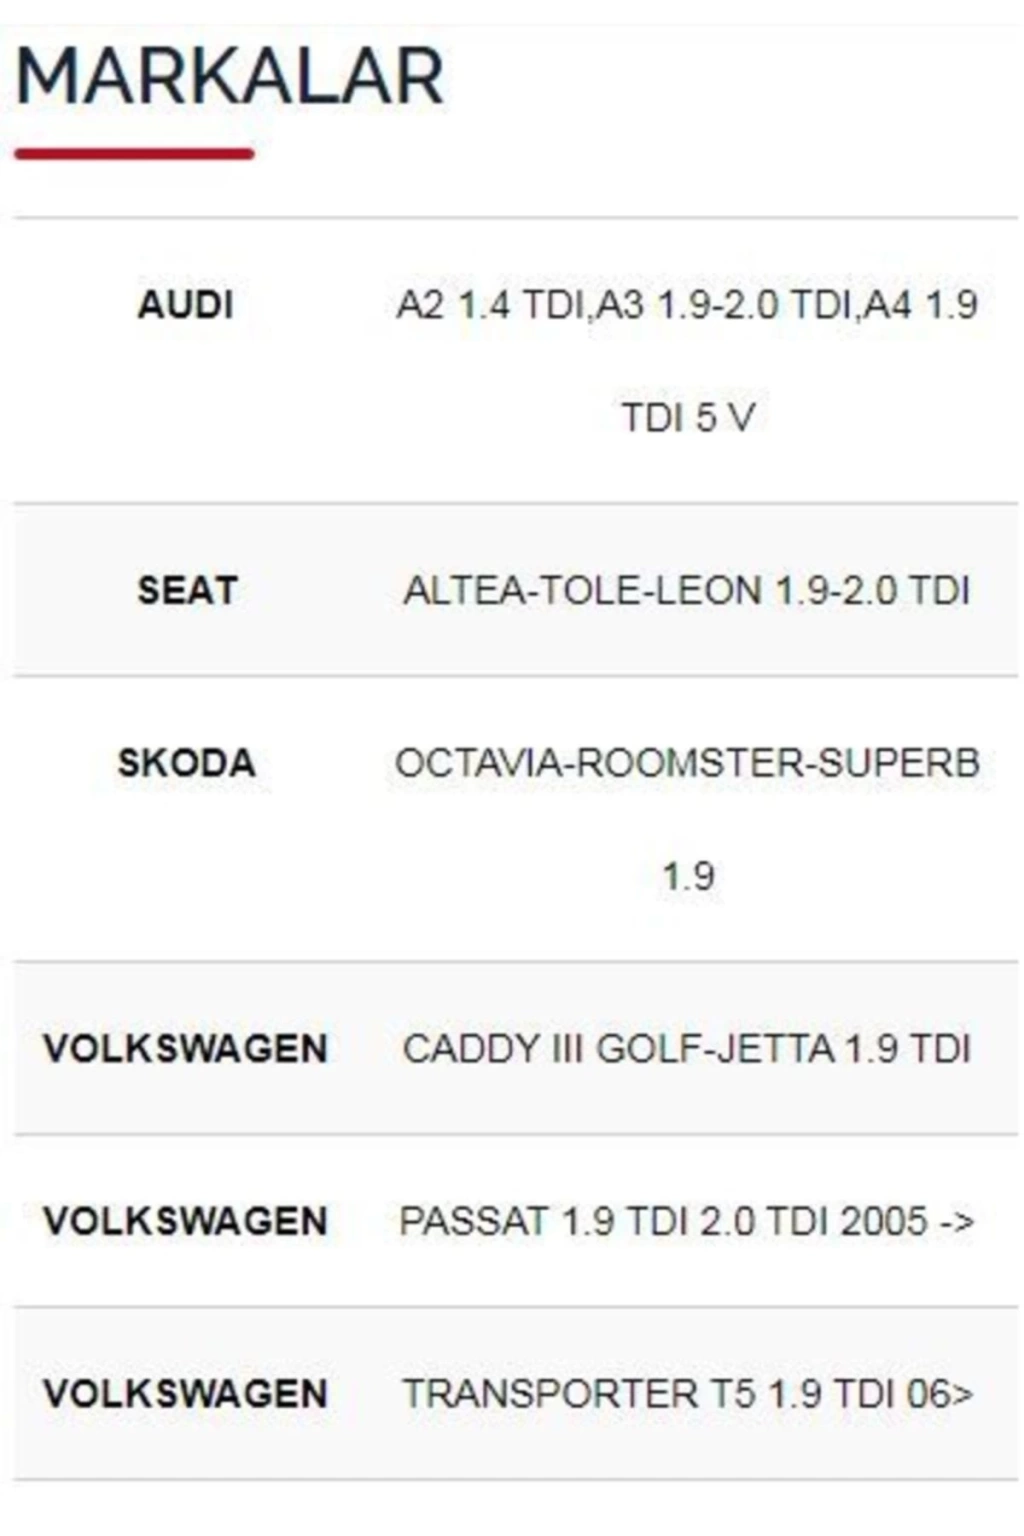Select CADDY III GOLF-JETTA 1.9 TDI text
The height and width of the screenshot is (1536, 1024).
pos(687,1049)
